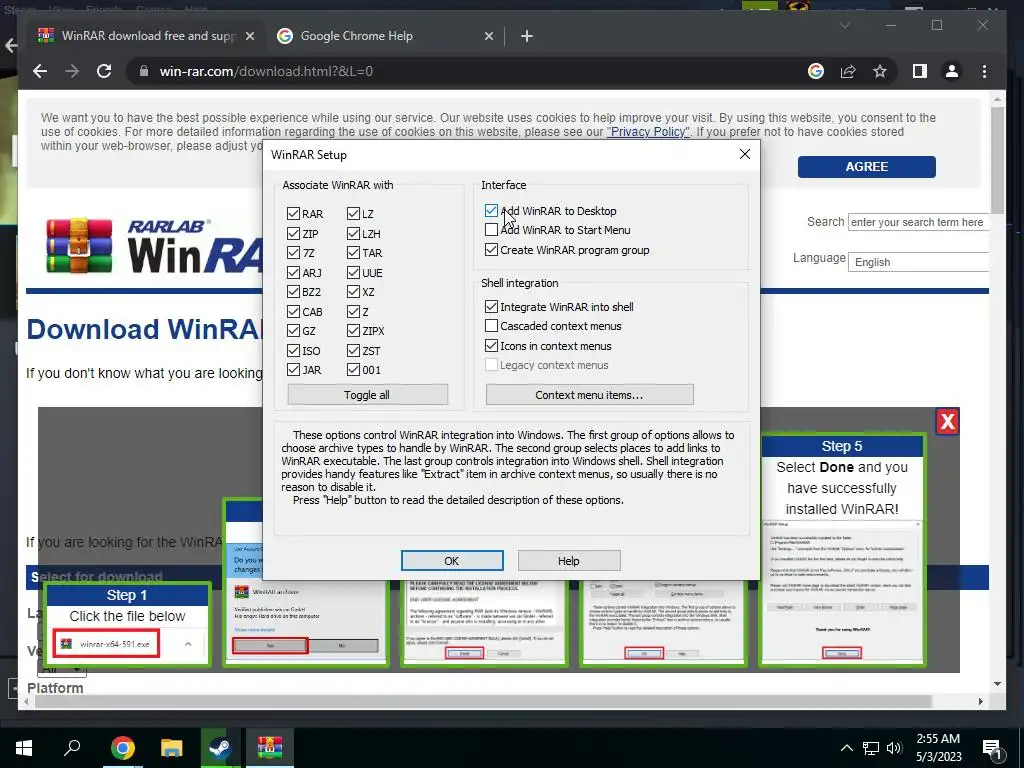Click the Step 5 thumbnail image
1024x768 pixels.
pos(842,591)
